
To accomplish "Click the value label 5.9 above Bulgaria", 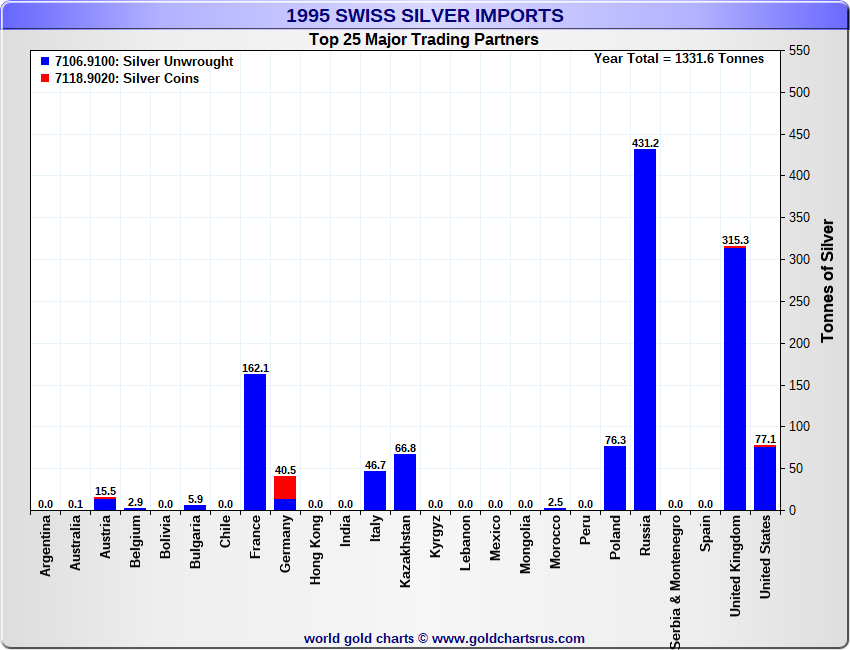I will click(195, 499).
